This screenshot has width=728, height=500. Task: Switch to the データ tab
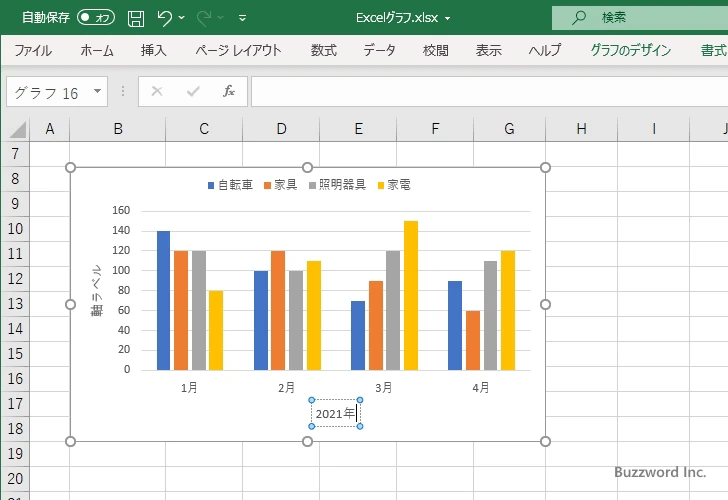pos(379,50)
